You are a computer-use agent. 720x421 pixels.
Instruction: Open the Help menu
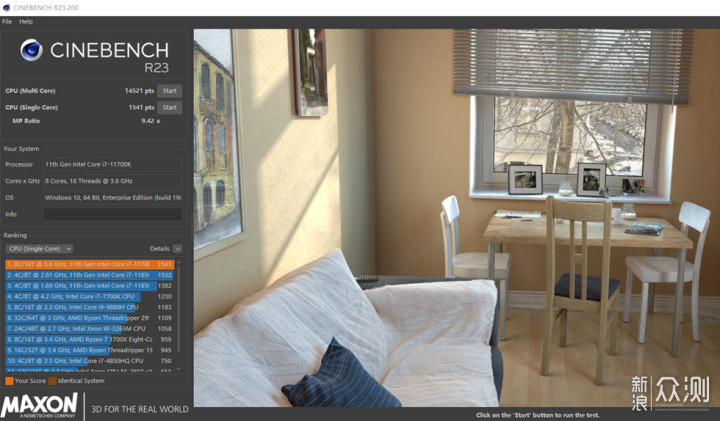point(26,22)
